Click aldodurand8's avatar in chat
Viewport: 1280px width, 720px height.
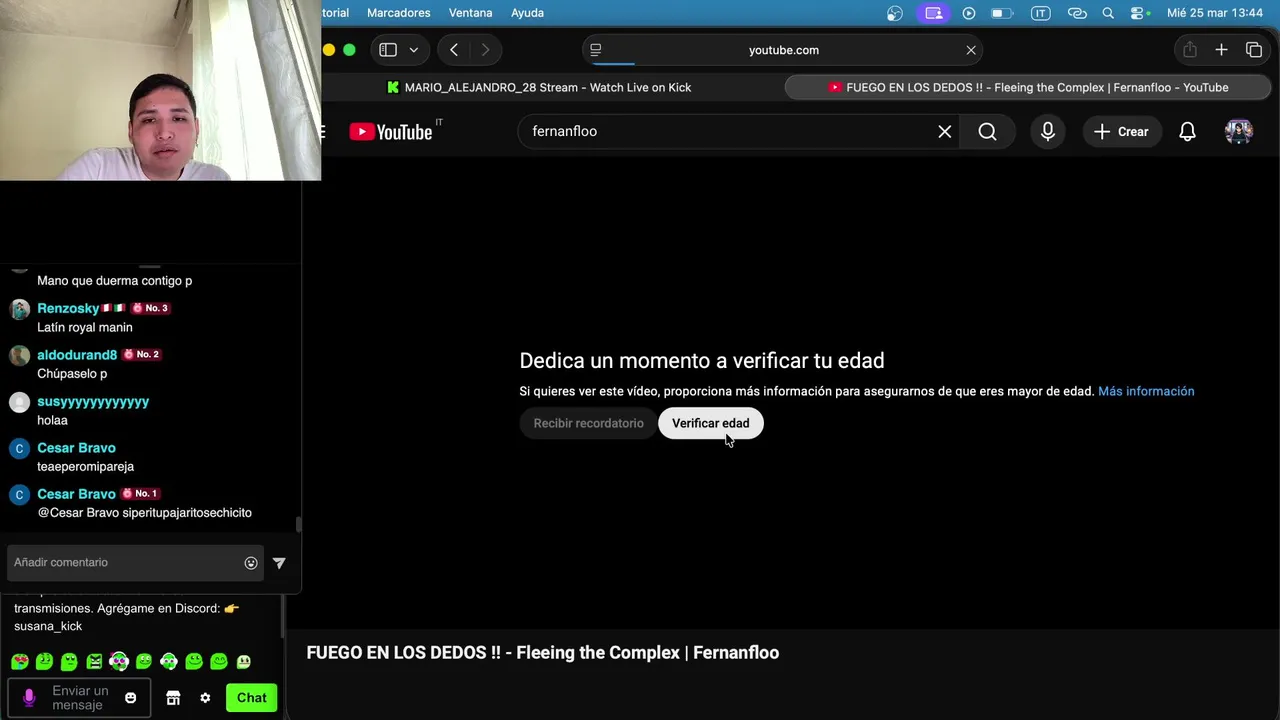(x=19, y=355)
